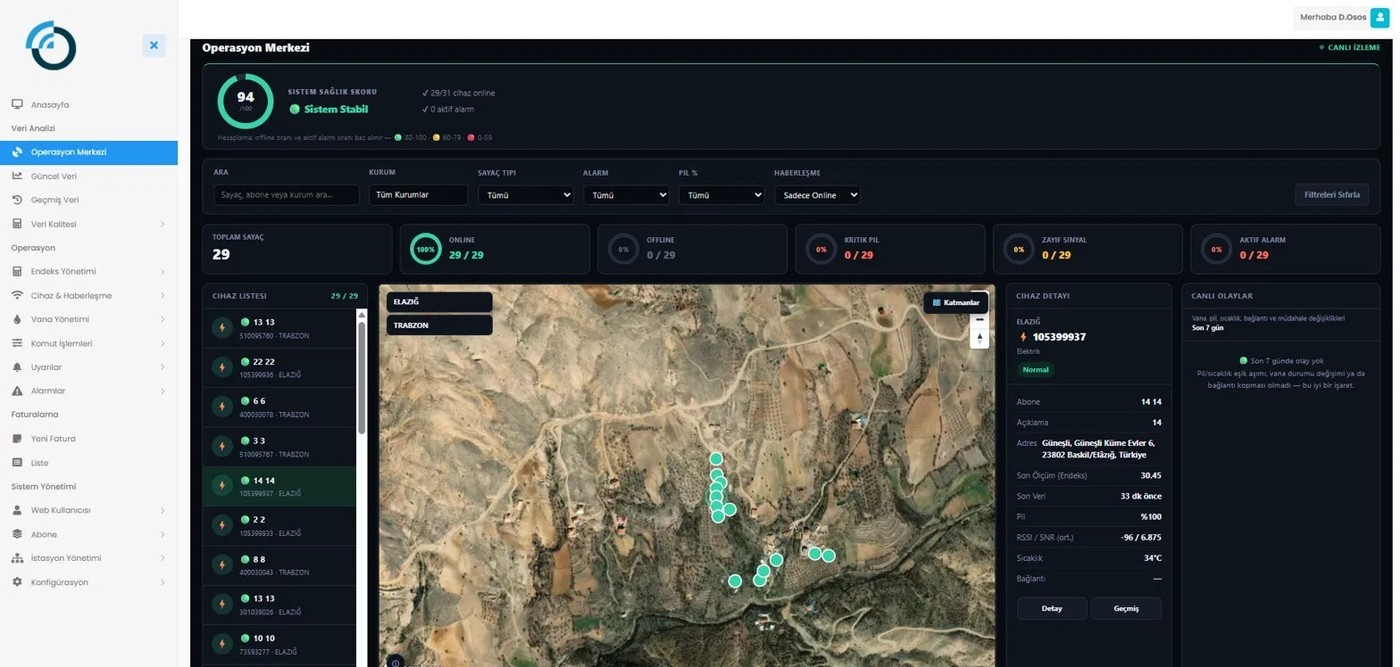1400x667 pixels.
Task: Click the Detay button in device details
Action: coord(1051,608)
